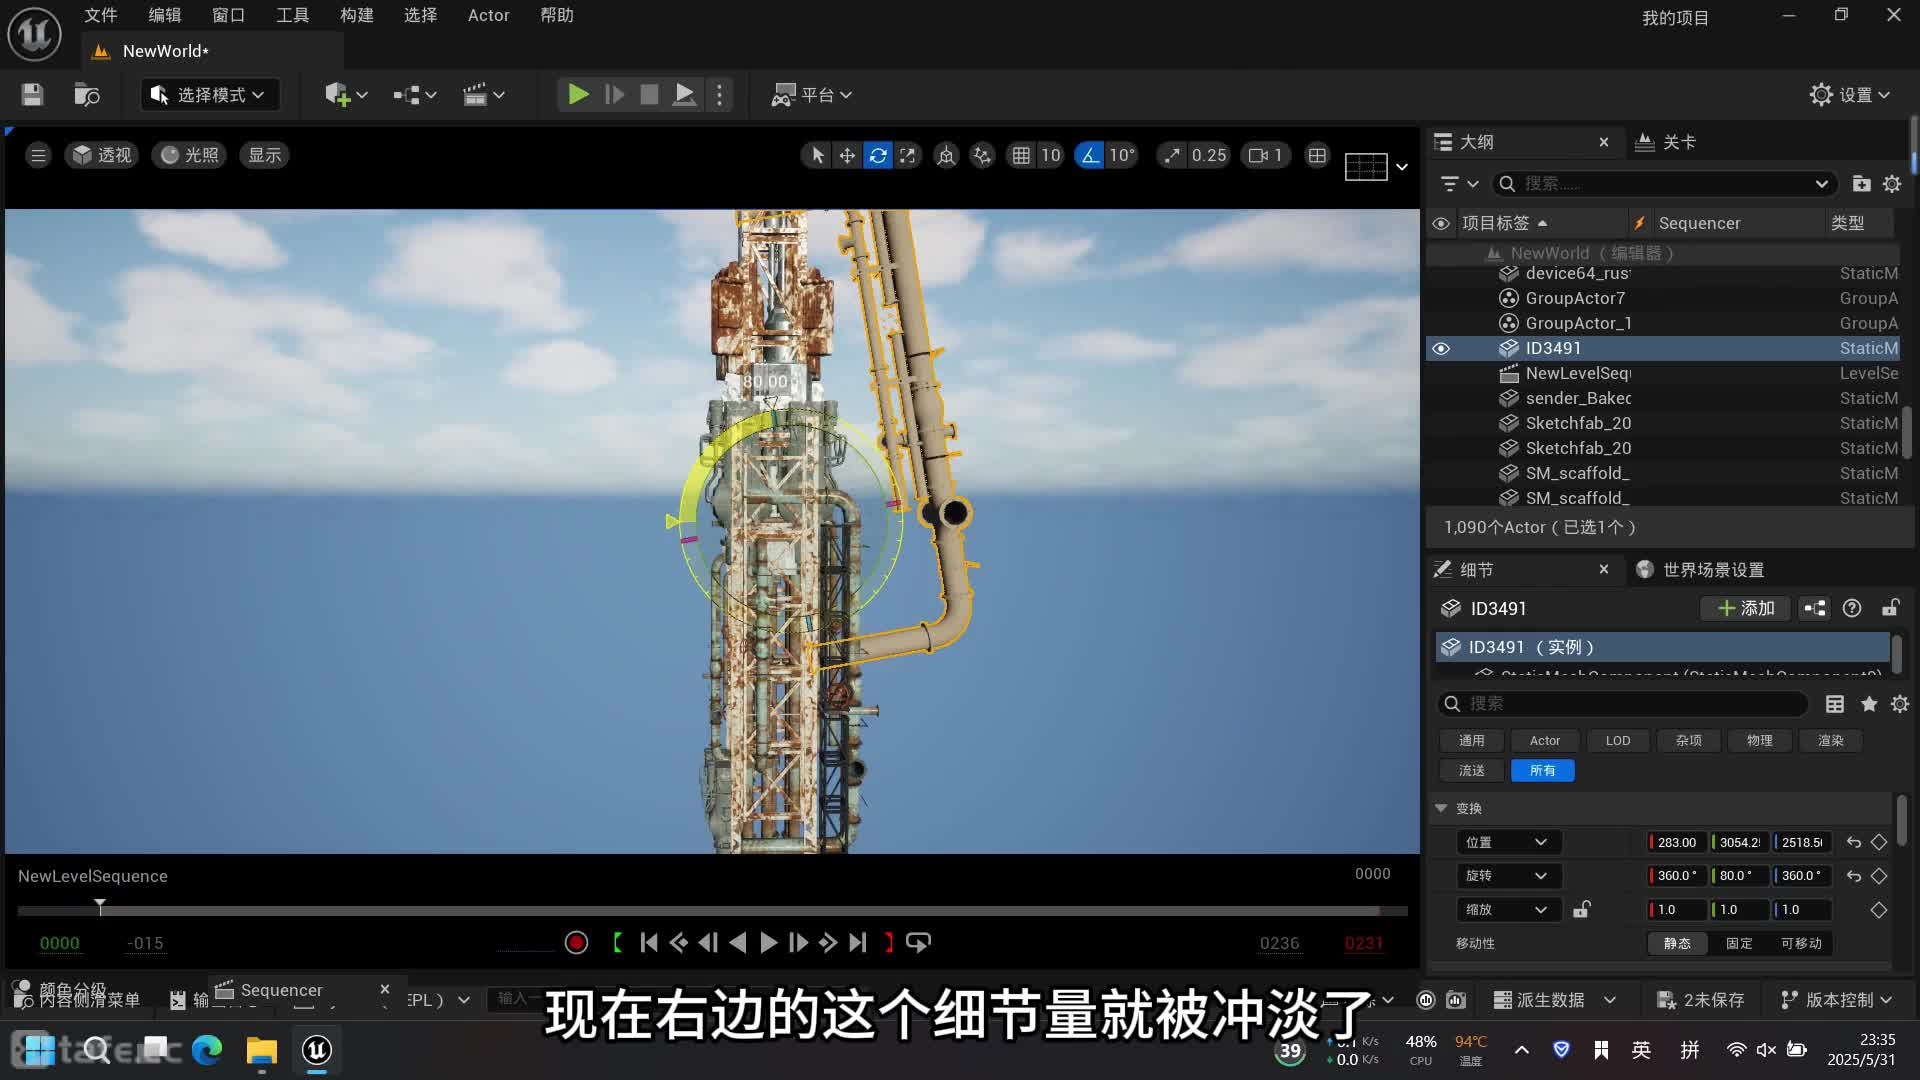Toggle scale snapping icon
Viewport: 1920px width, 1080px height.
pos(1172,155)
